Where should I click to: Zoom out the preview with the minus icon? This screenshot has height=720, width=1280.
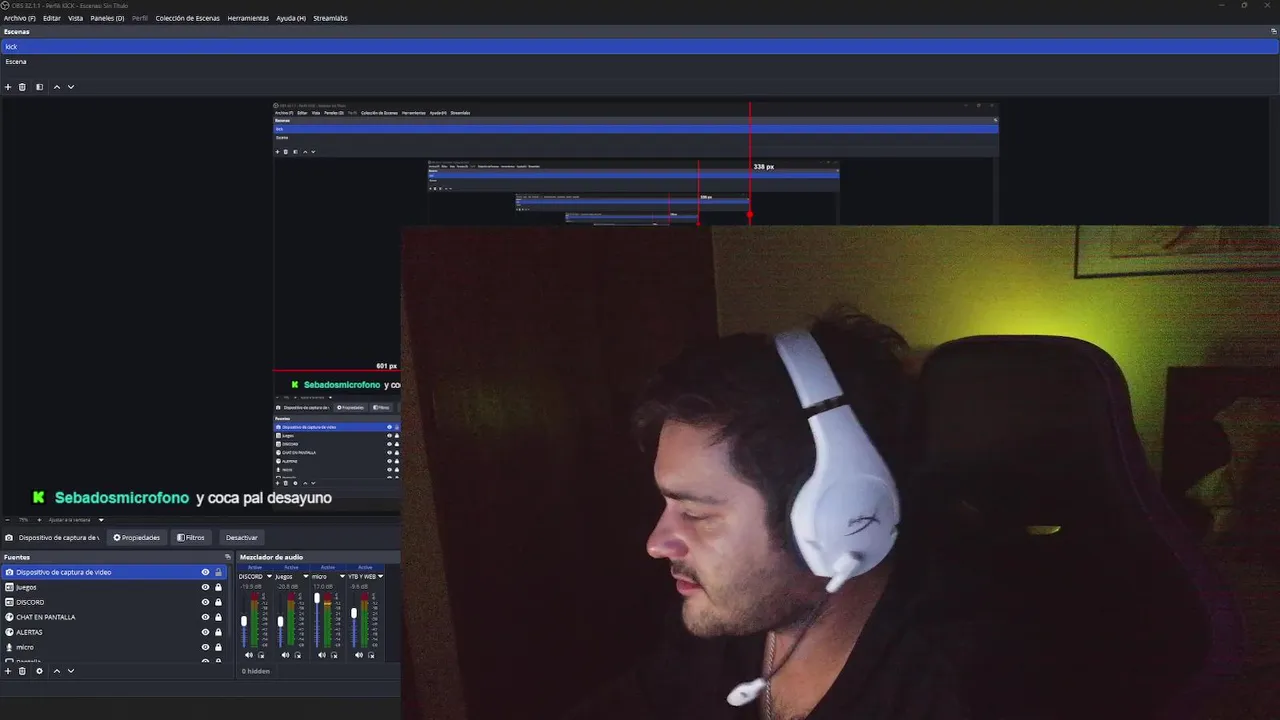8,520
